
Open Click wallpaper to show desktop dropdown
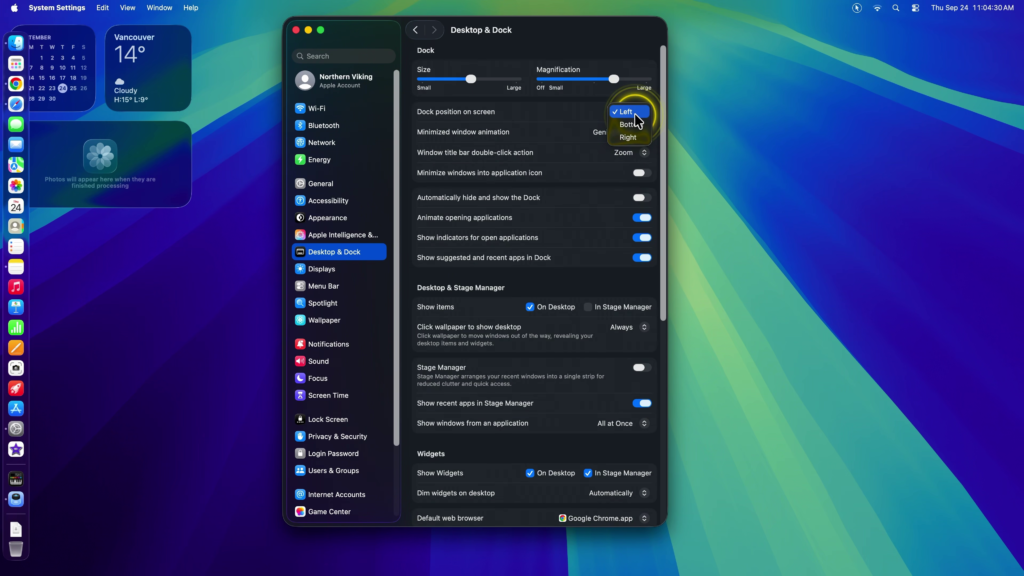[x=628, y=327]
